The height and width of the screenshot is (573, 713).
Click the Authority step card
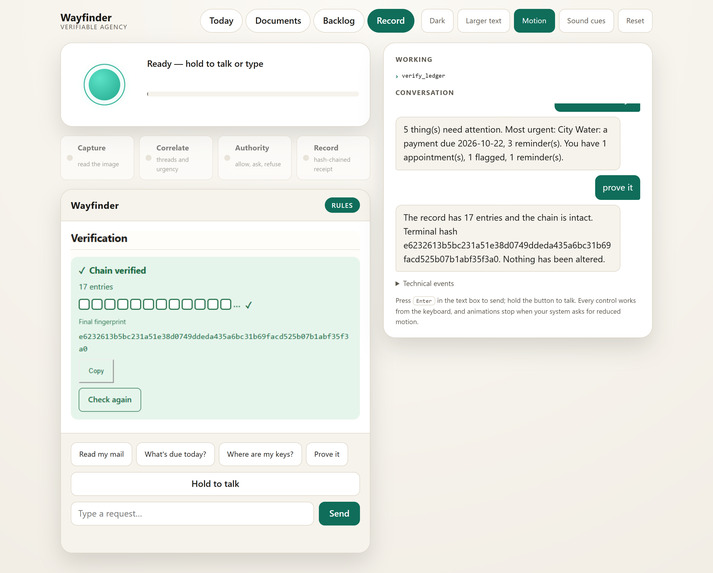[255, 157]
